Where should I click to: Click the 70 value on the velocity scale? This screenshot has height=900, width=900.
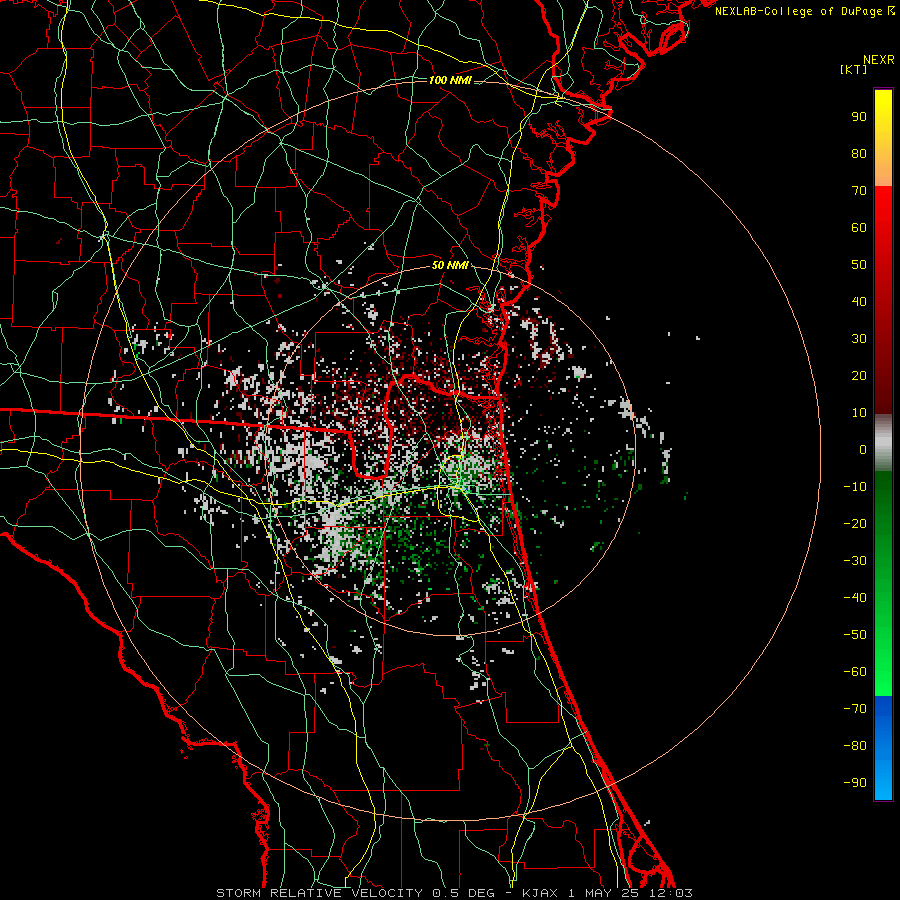point(859,191)
